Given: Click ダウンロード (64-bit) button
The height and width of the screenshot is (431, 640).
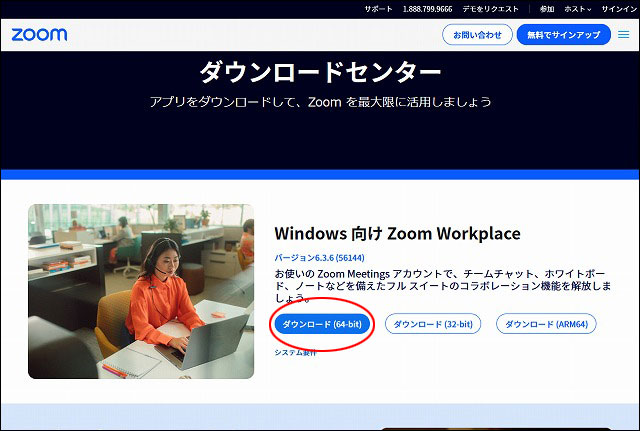Looking at the screenshot, I should 322,324.
